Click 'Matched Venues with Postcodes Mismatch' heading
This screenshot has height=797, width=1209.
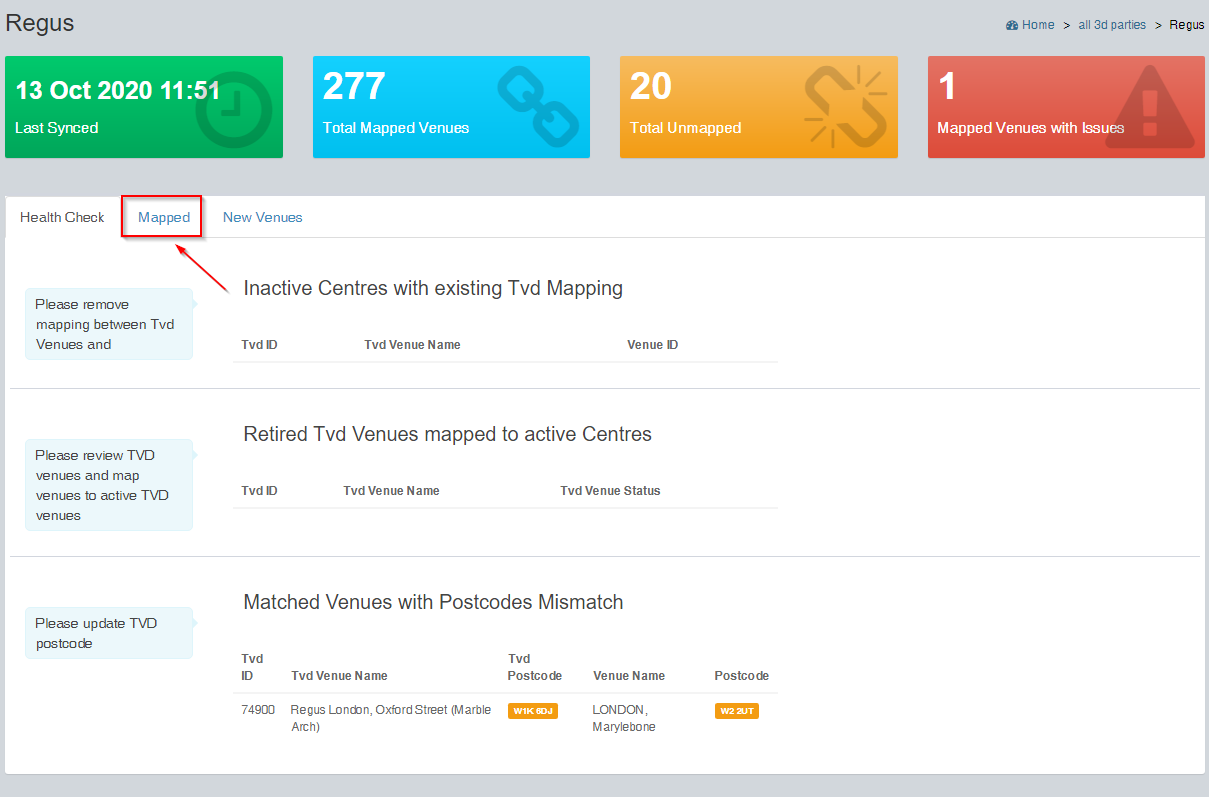[x=433, y=602]
